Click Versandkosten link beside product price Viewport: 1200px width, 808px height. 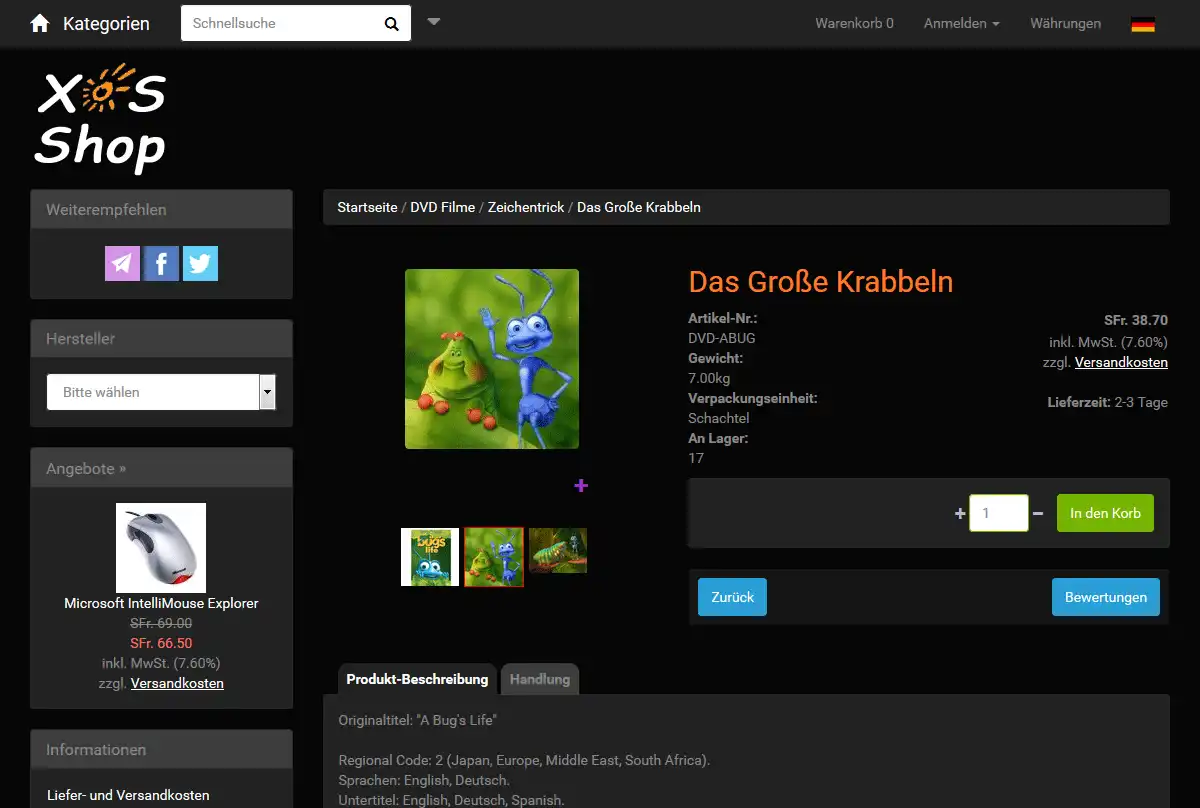[1121, 362]
